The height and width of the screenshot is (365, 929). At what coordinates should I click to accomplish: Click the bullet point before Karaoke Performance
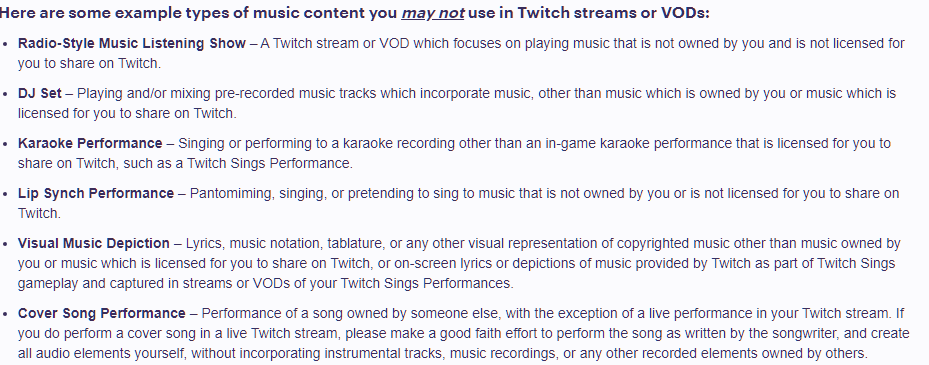[x=6, y=145]
